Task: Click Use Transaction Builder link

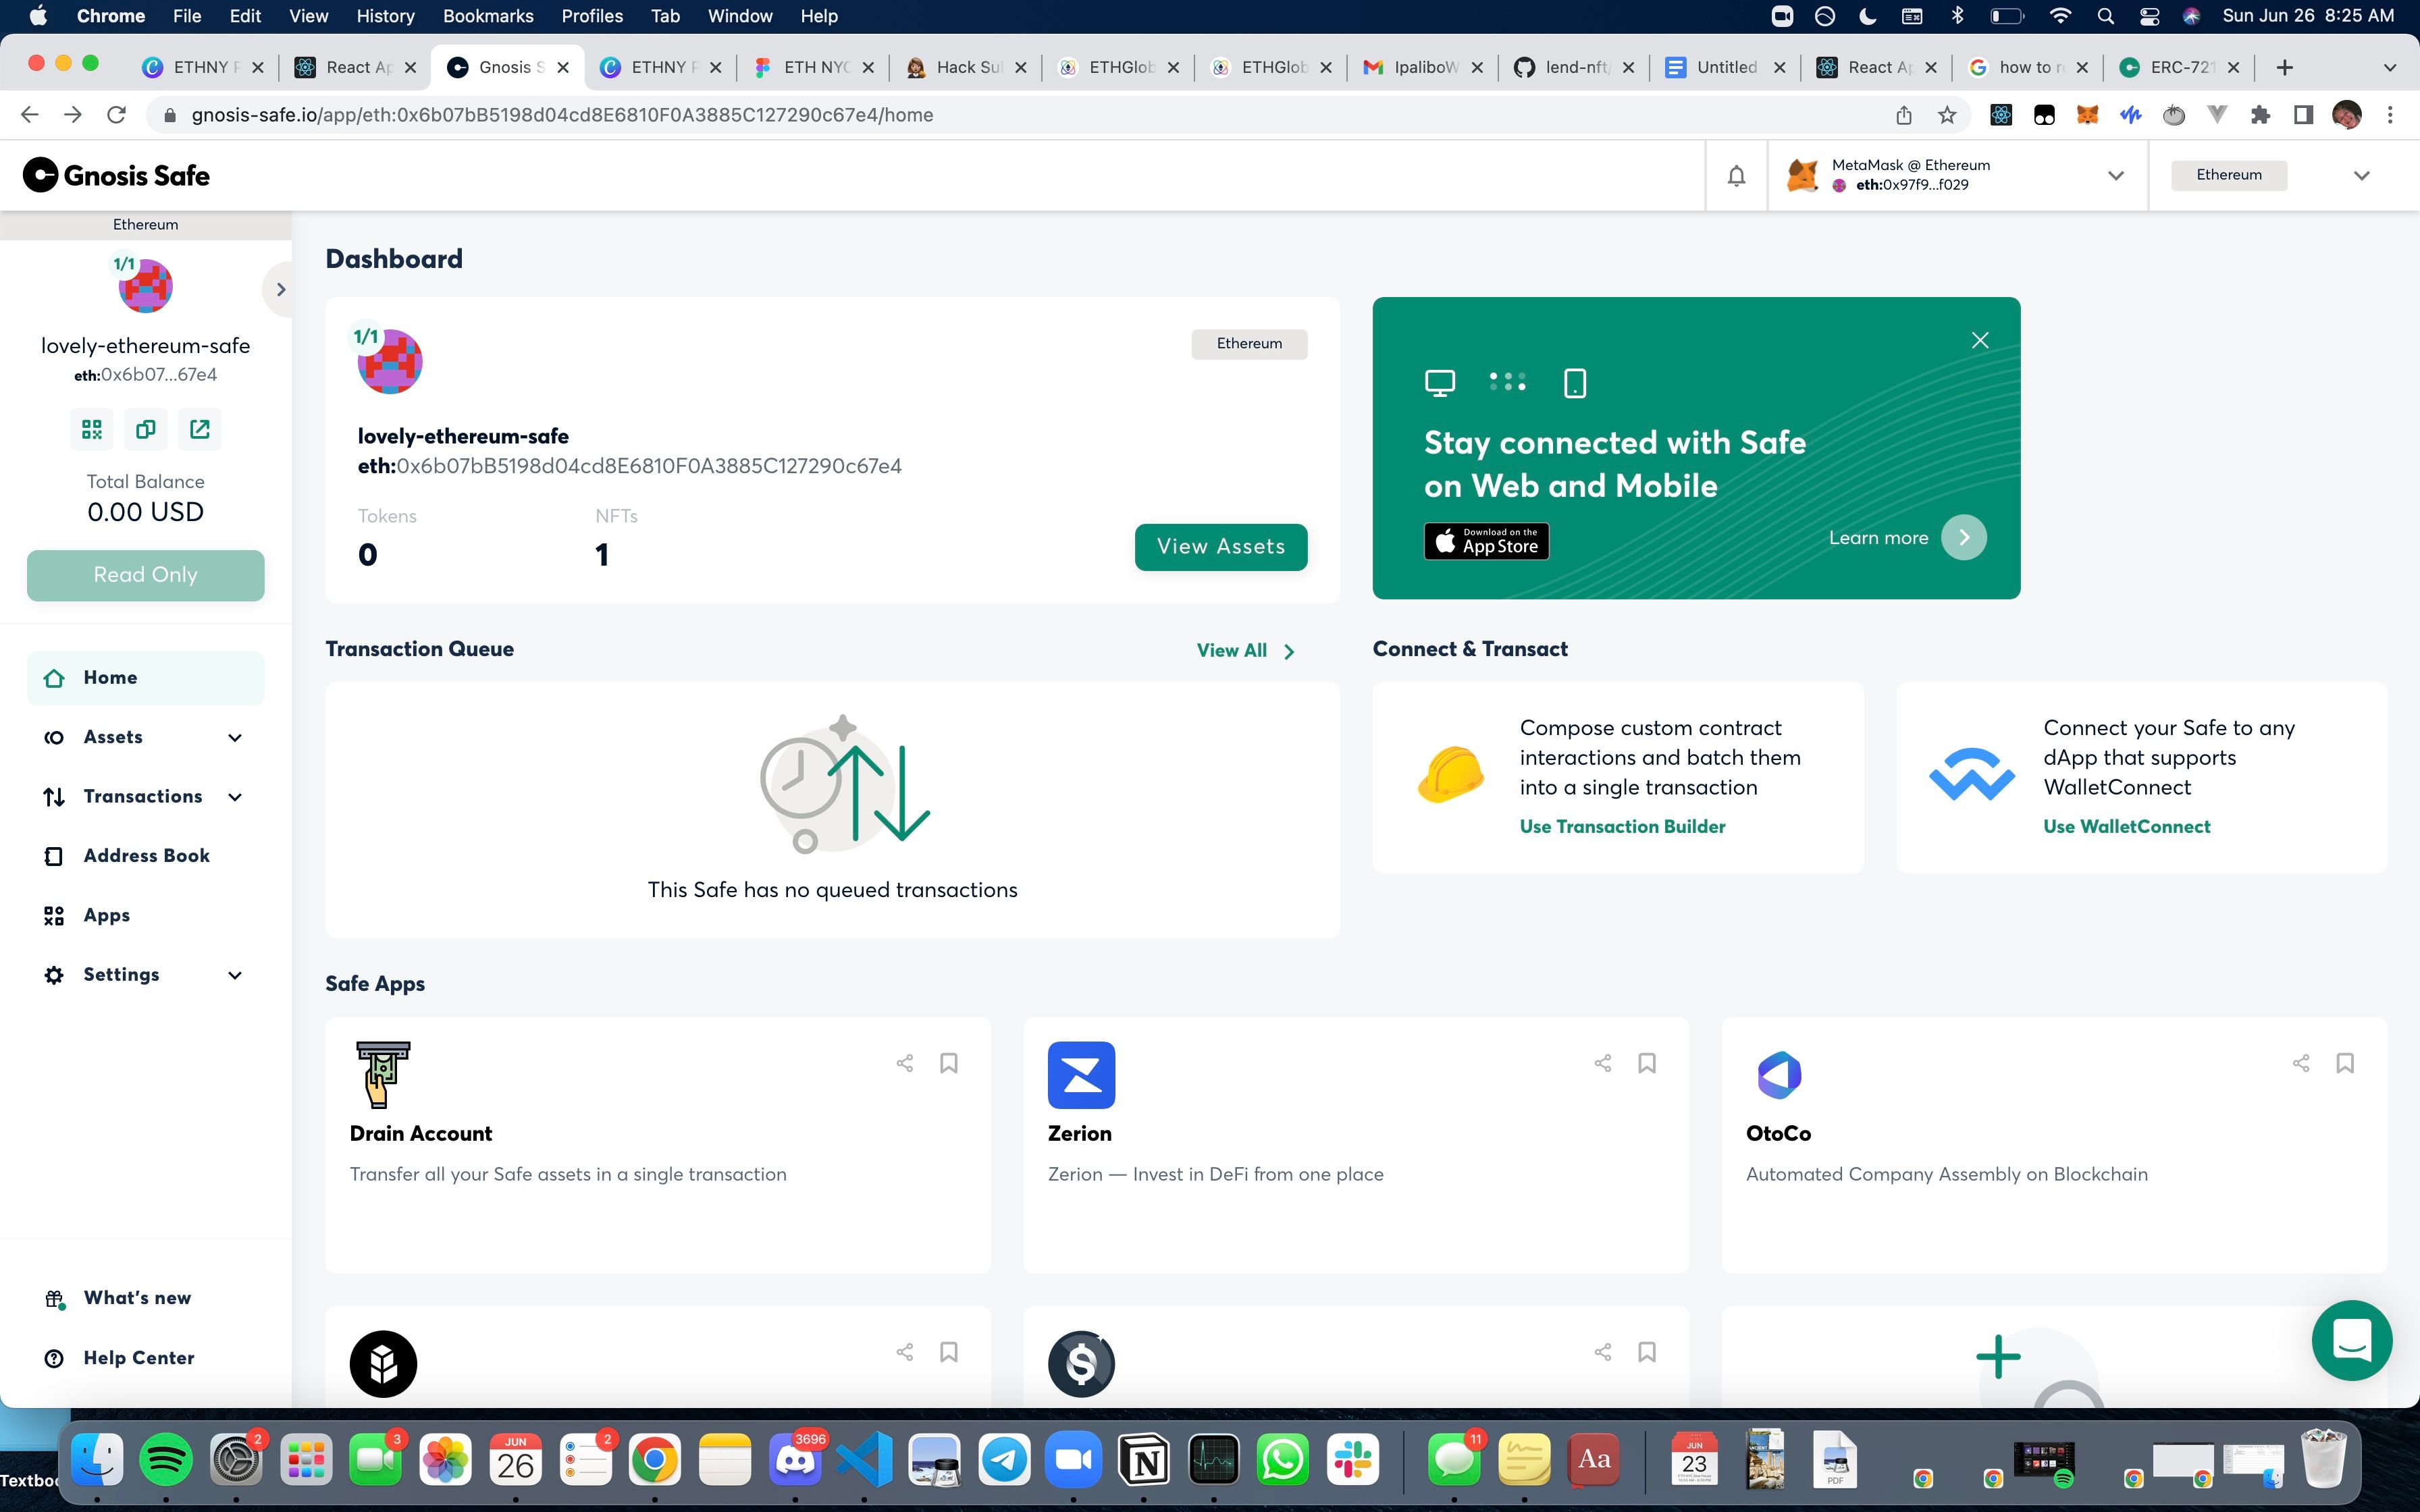Action: click(1622, 827)
